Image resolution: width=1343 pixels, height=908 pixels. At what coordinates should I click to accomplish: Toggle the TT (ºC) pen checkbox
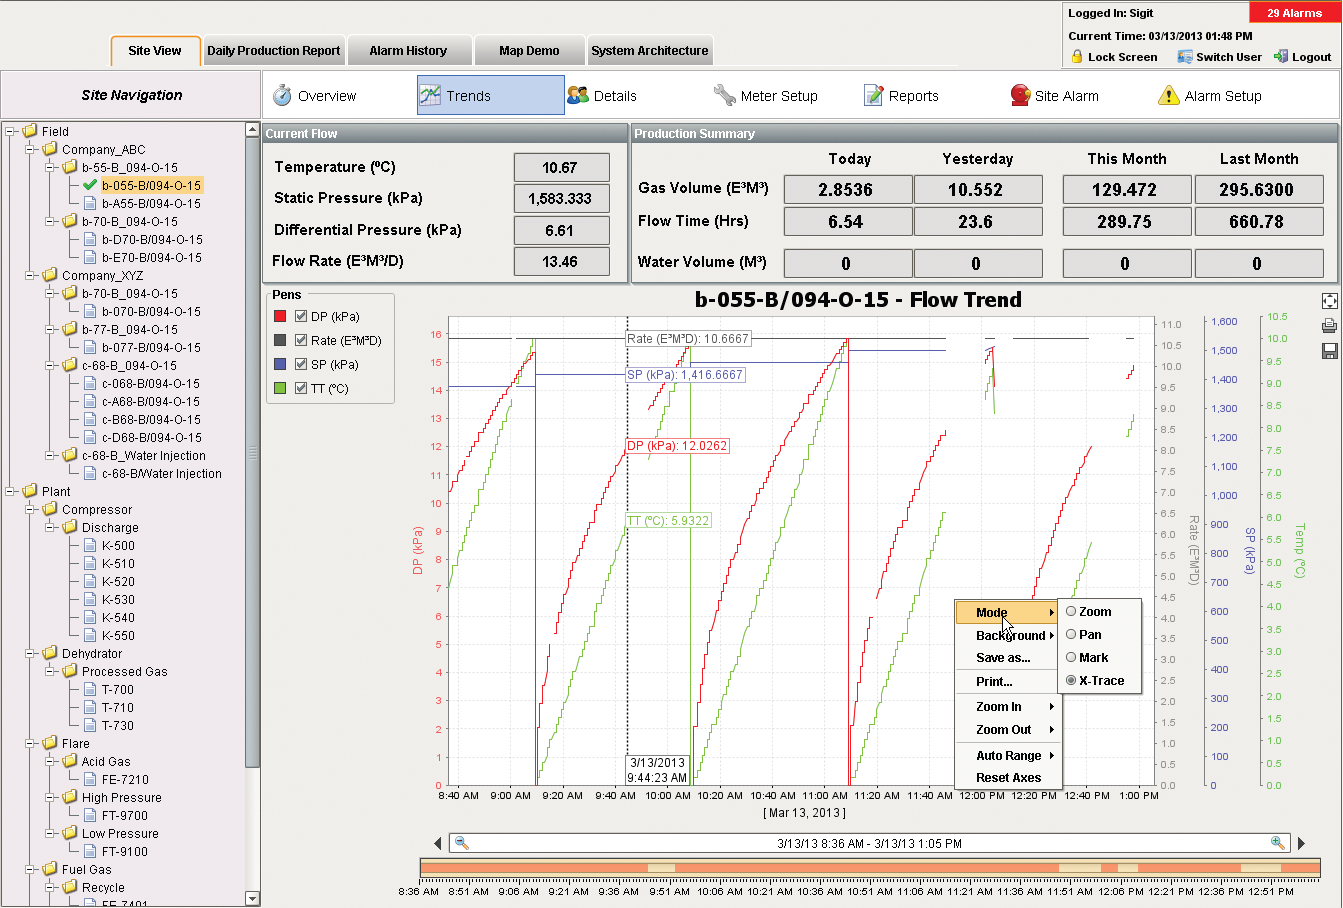[301, 388]
